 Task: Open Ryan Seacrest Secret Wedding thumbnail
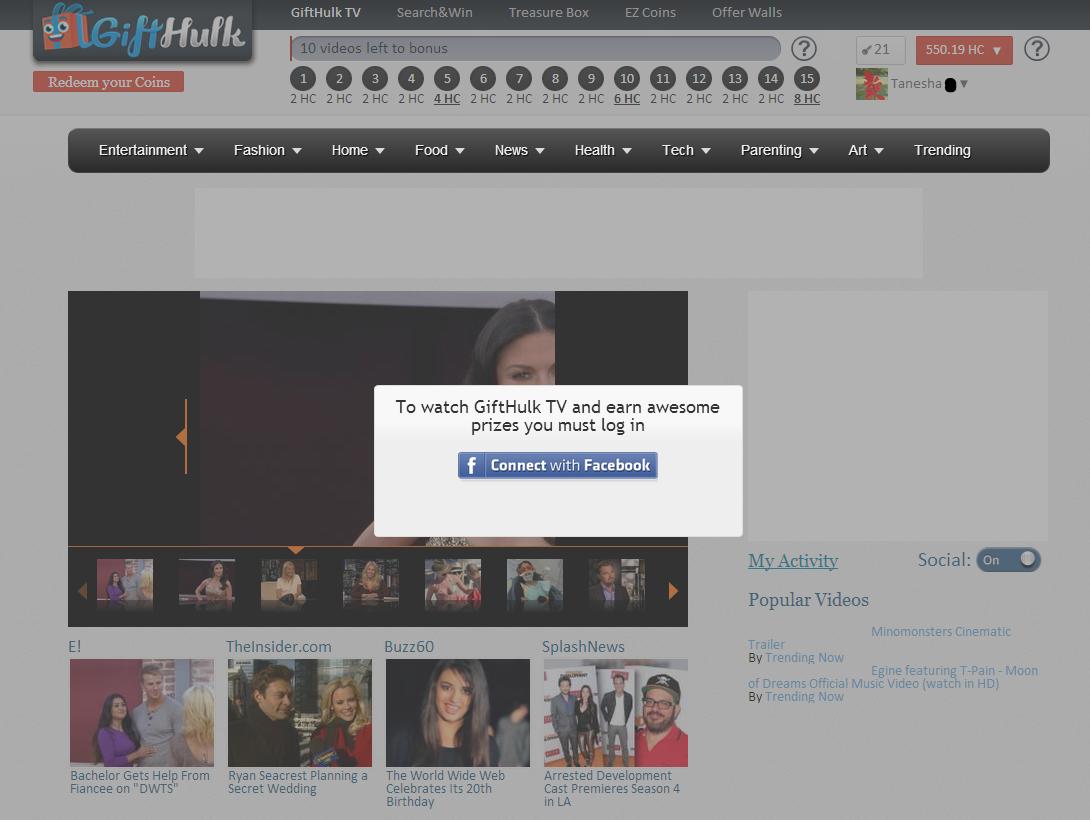click(x=300, y=713)
